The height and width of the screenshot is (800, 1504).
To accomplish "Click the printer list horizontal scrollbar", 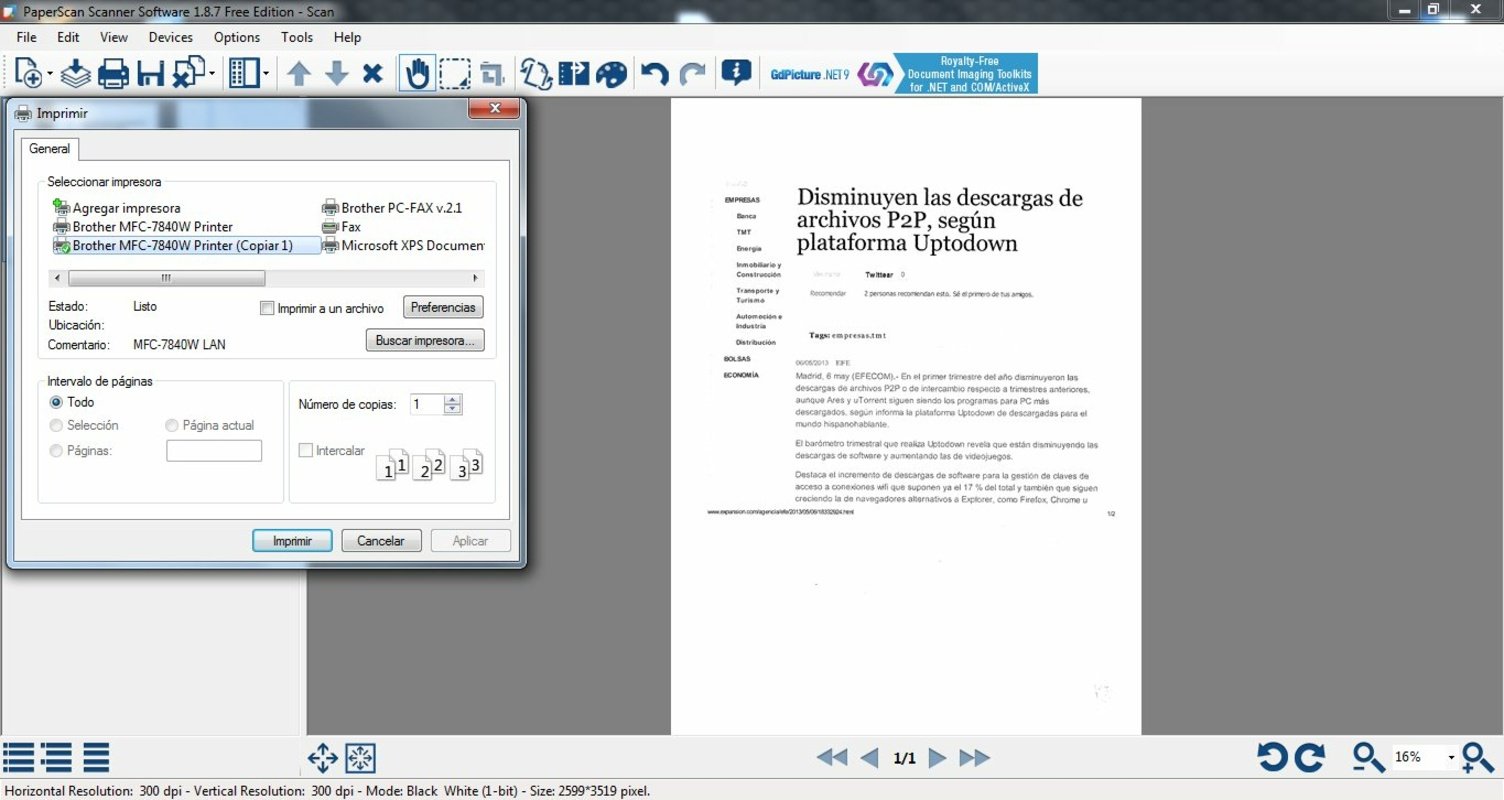I will 166,278.
